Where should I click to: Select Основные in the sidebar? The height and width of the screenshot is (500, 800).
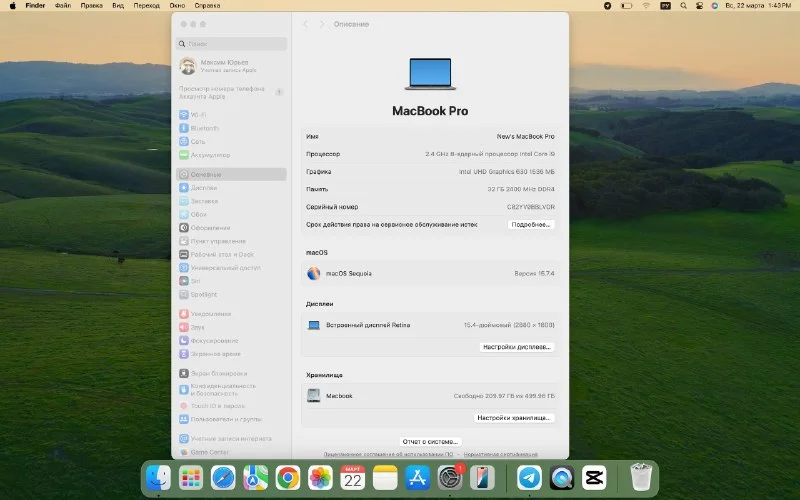(231, 174)
